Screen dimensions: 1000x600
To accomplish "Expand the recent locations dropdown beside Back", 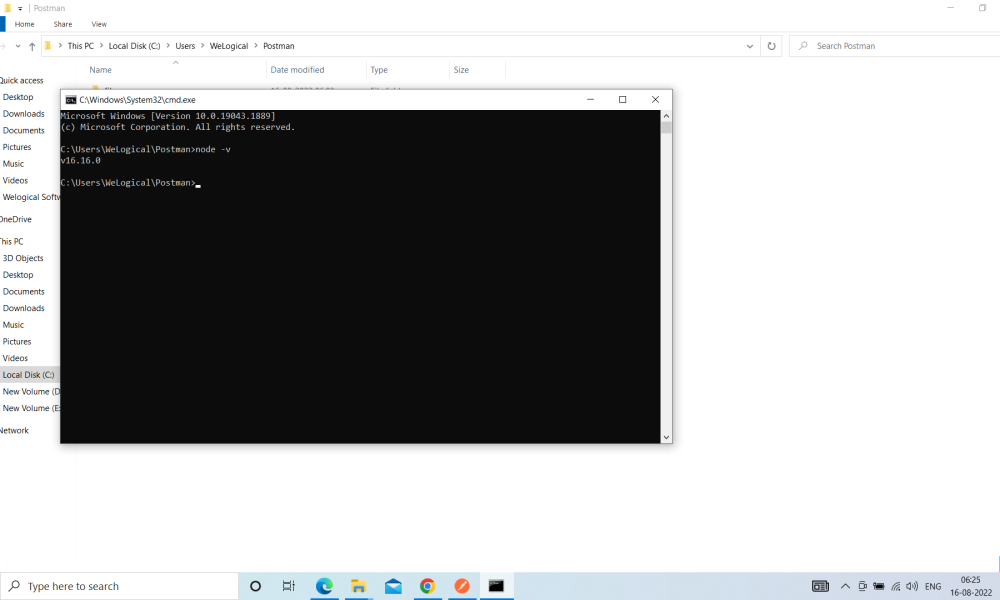I will tap(17, 45).
